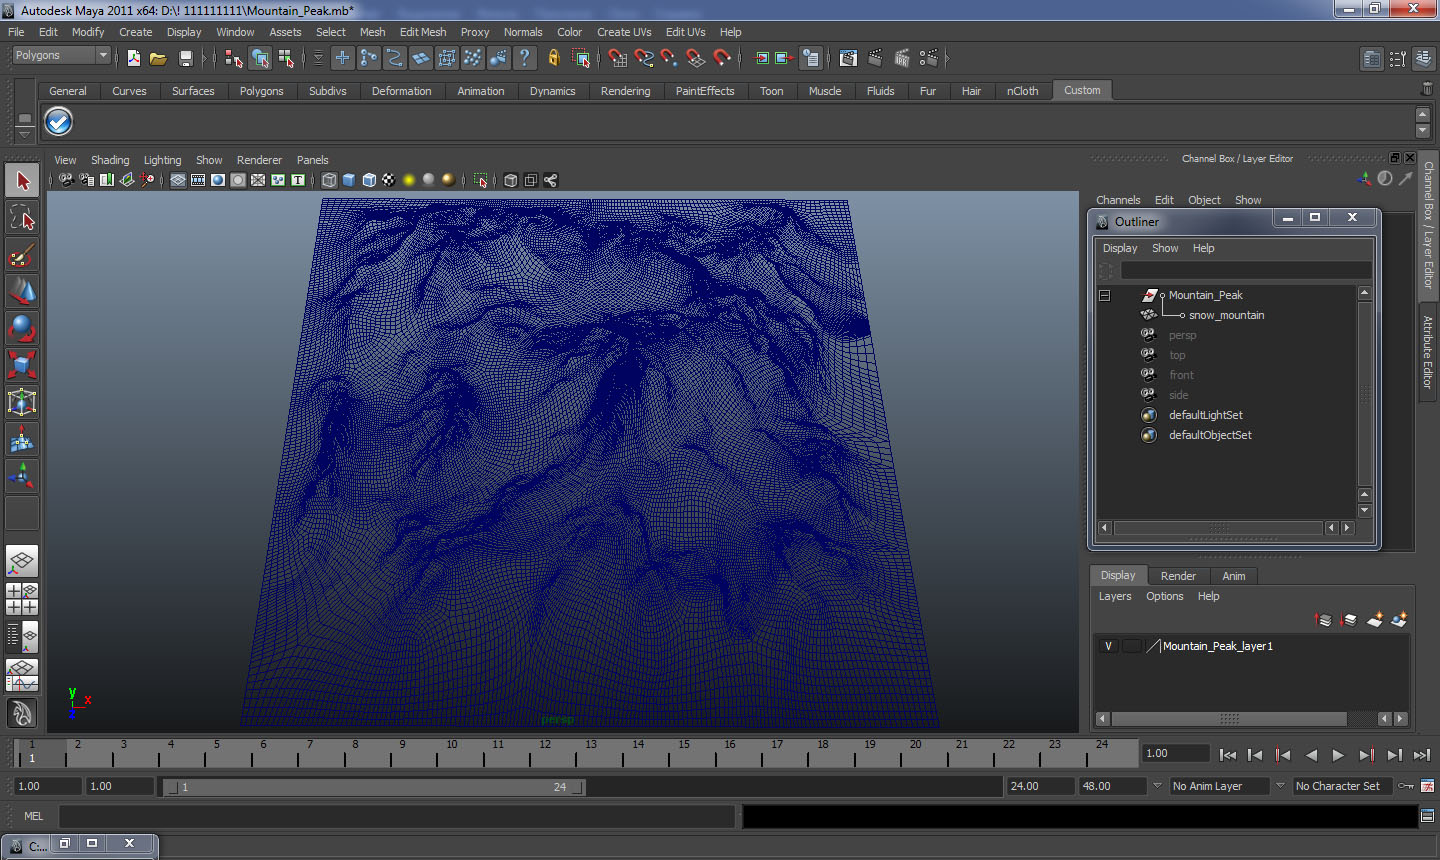The width and height of the screenshot is (1440, 860).
Task: Toggle lock selection icon in status line
Action: click(553, 58)
